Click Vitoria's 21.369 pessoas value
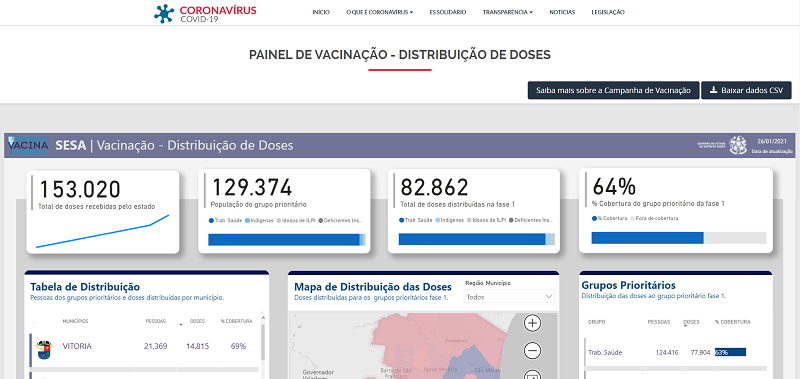The image size is (800, 379). 156,346
